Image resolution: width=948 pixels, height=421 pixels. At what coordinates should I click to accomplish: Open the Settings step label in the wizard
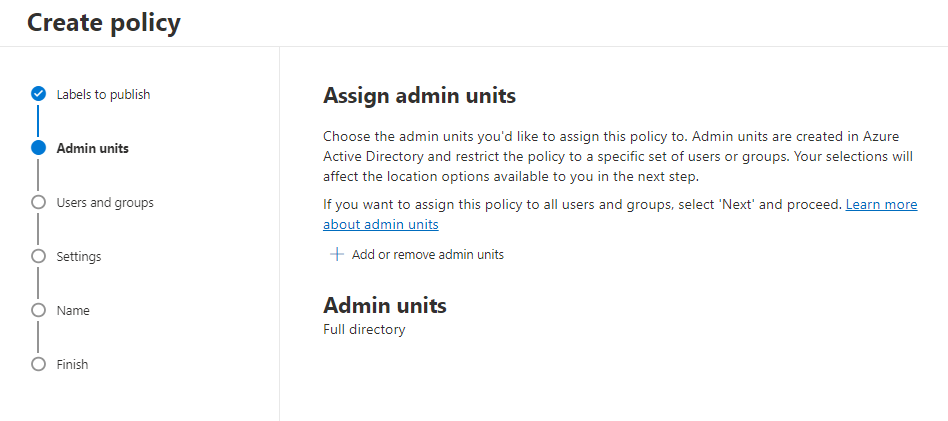click(79, 256)
